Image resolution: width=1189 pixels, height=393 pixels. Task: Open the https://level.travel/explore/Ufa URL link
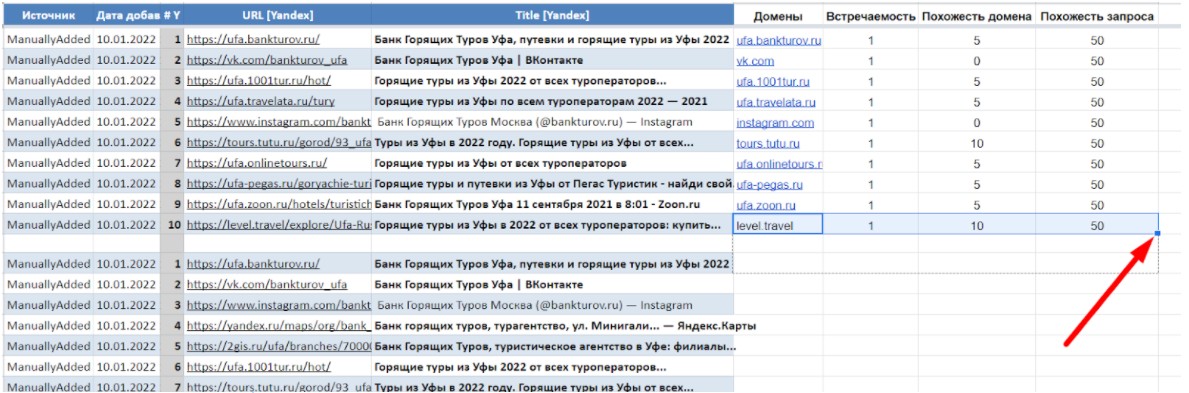pos(278,225)
